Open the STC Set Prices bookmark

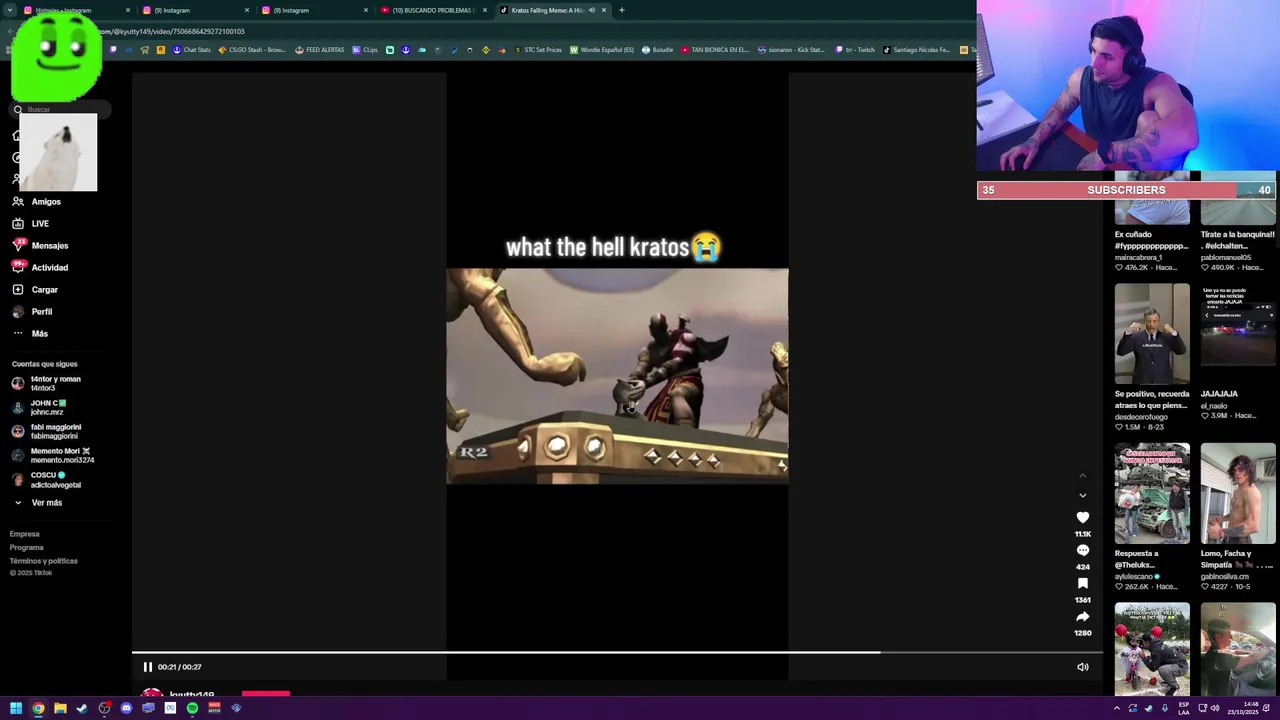pyautogui.click(x=538, y=50)
